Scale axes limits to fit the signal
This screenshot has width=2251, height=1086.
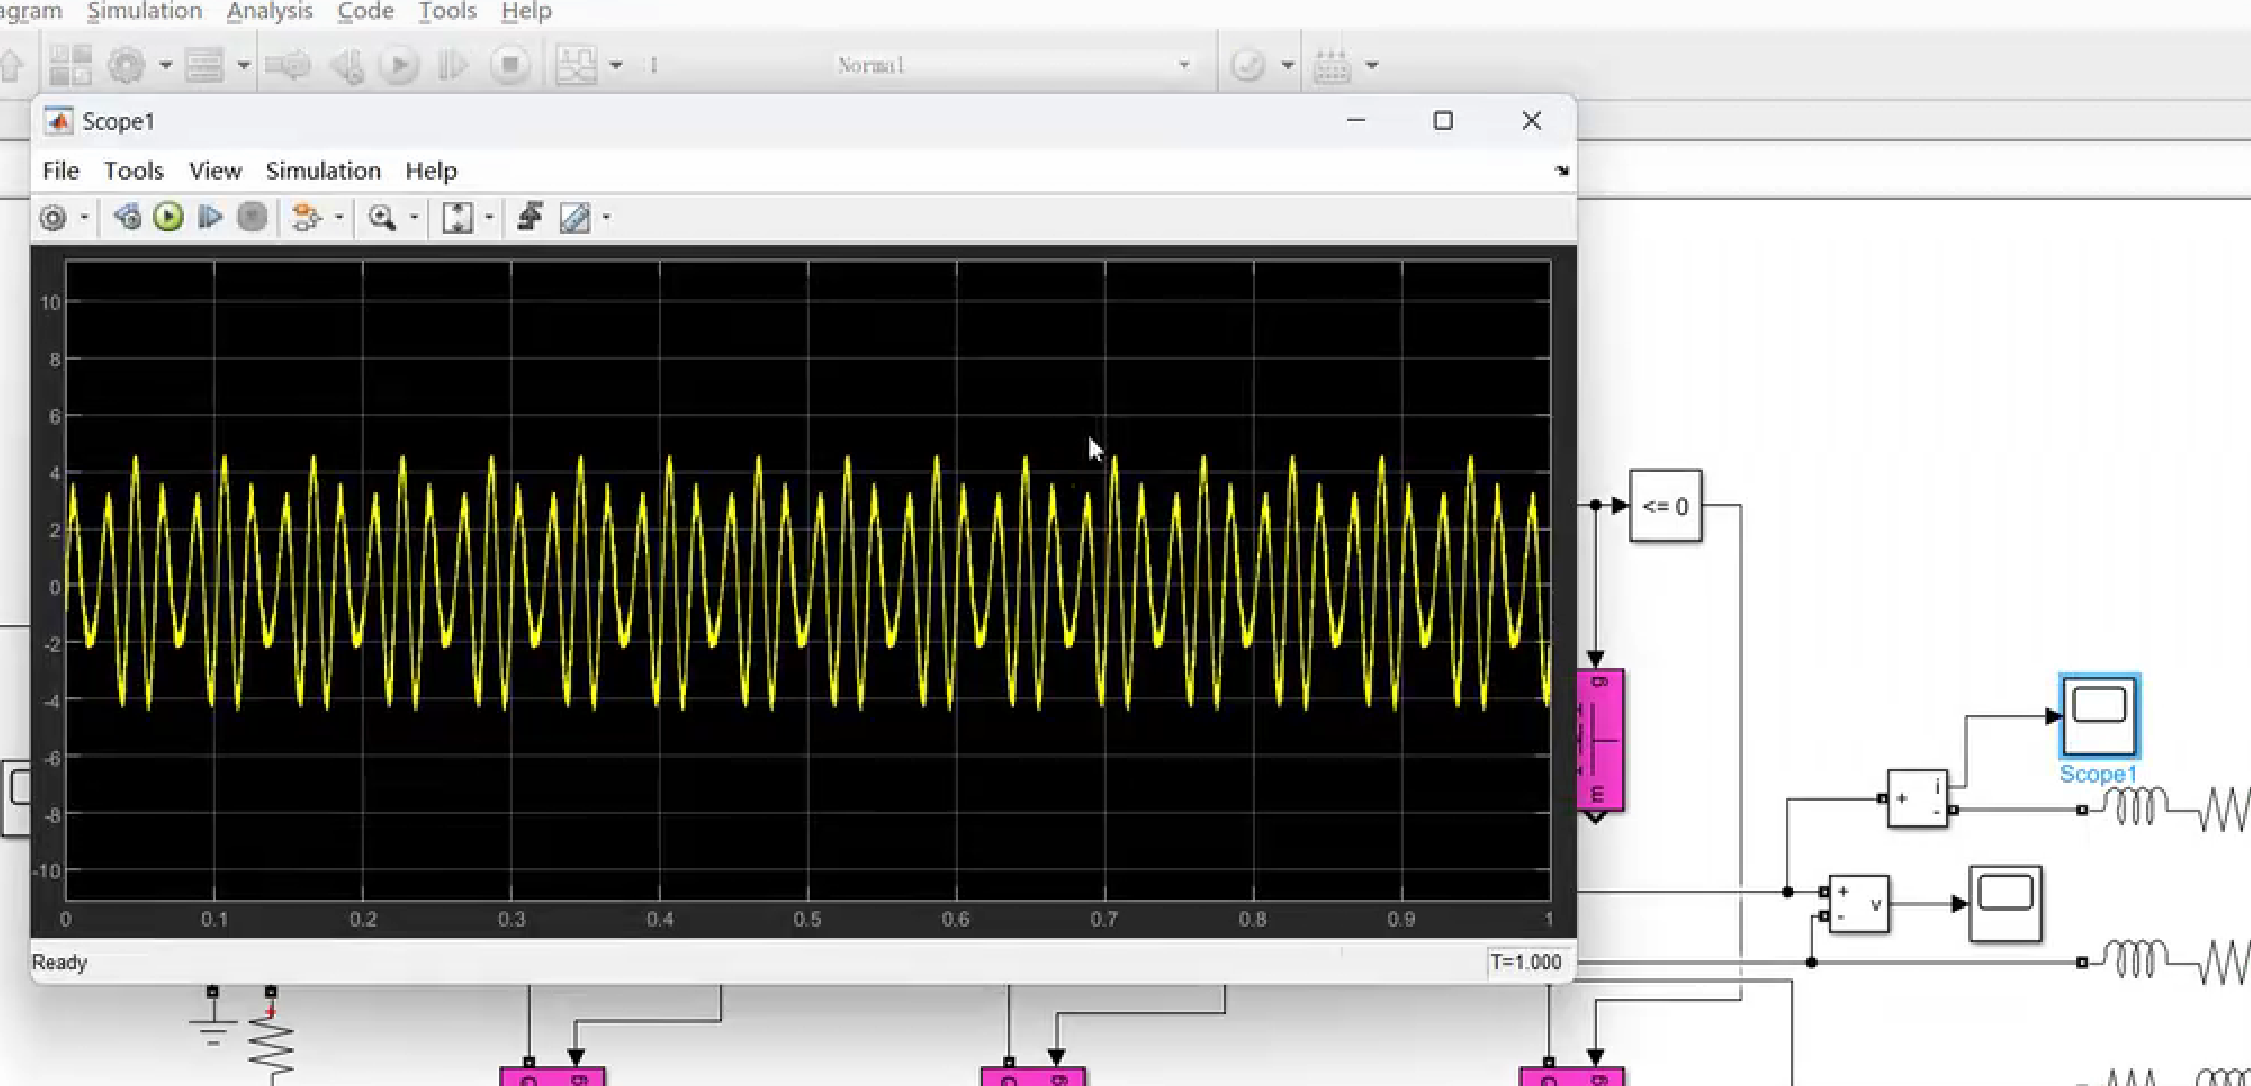457,217
